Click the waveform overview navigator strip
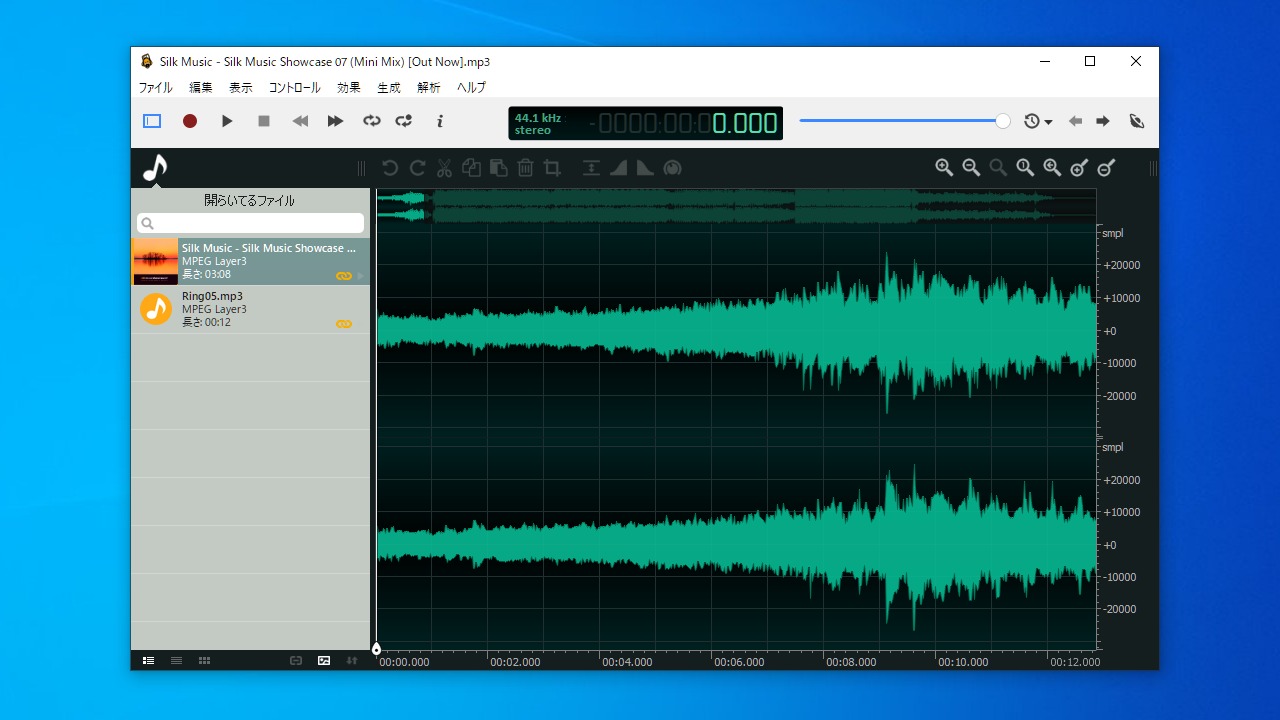The width and height of the screenshot is (1280, 720). 736,206
